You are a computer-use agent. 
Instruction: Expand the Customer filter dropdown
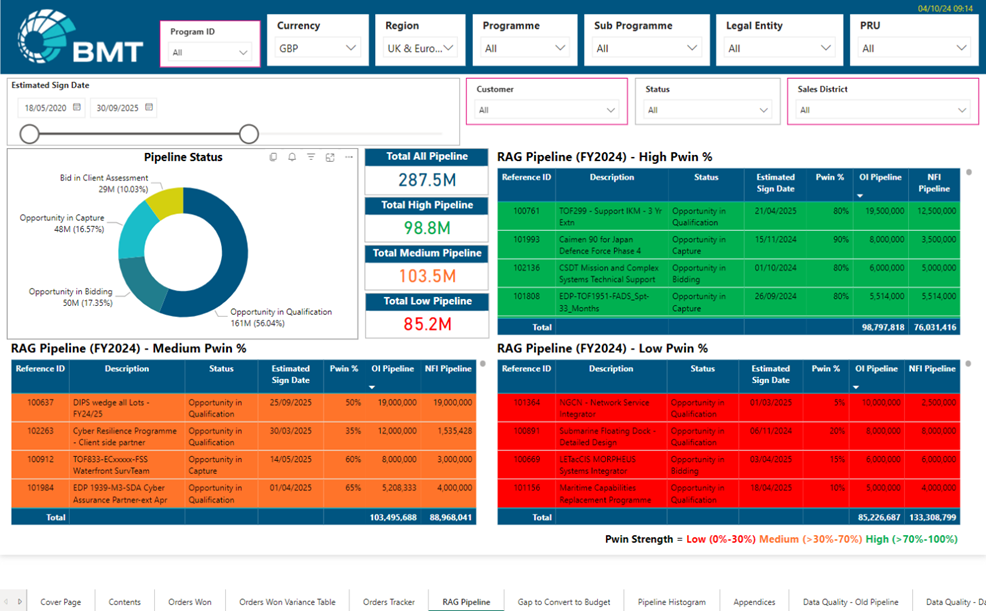(x=612, y=110)
